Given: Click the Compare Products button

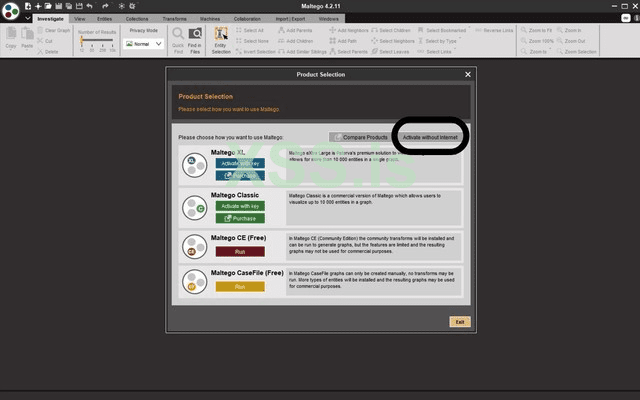Looking at the screenshot, I should (359, 137).
